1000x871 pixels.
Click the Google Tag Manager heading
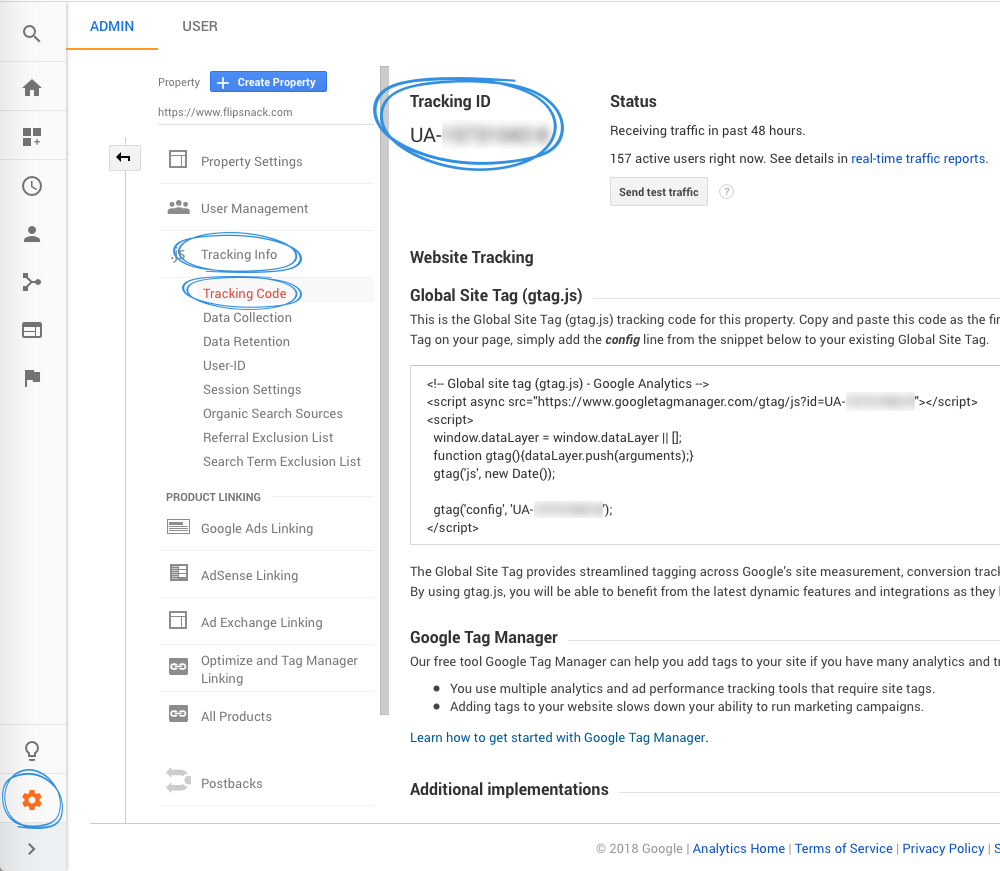point(483,638)
